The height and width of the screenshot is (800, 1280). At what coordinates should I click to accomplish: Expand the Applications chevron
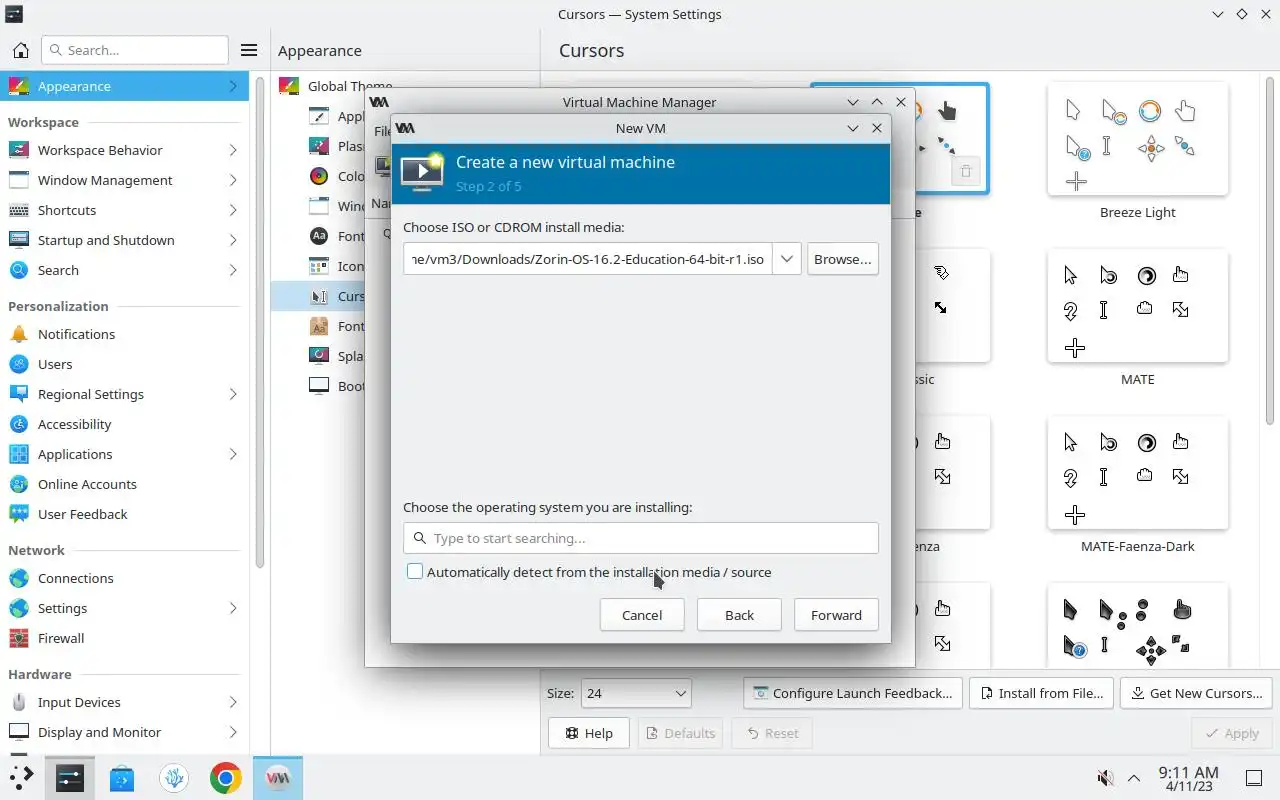click(233, 454)
